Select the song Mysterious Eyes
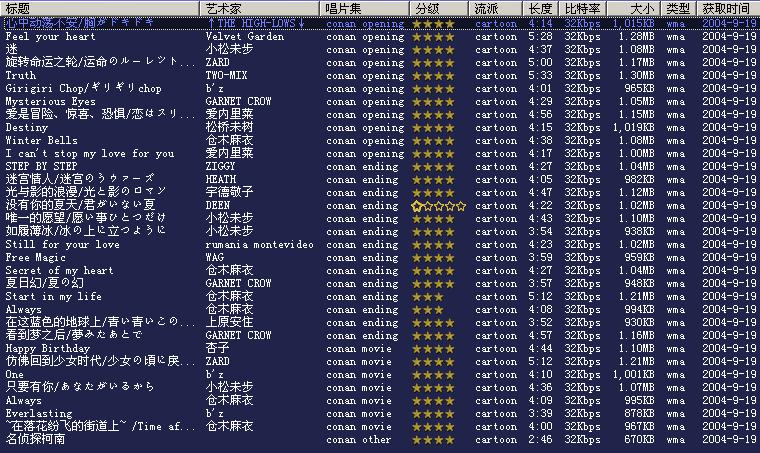The image size is (760, 453). pyautogui.click(x=50, y=102)
